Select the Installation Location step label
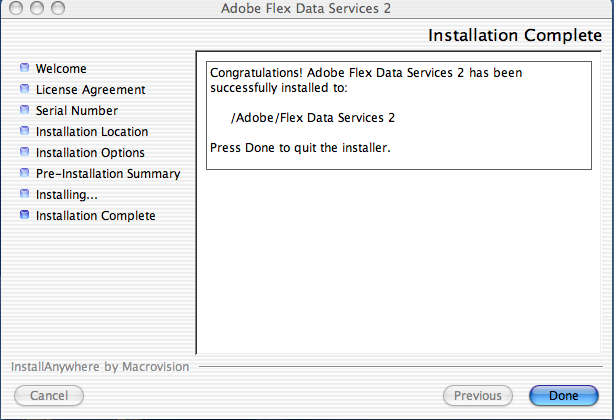614x420 pixels. pyautogui.click(x=92, y=132)
